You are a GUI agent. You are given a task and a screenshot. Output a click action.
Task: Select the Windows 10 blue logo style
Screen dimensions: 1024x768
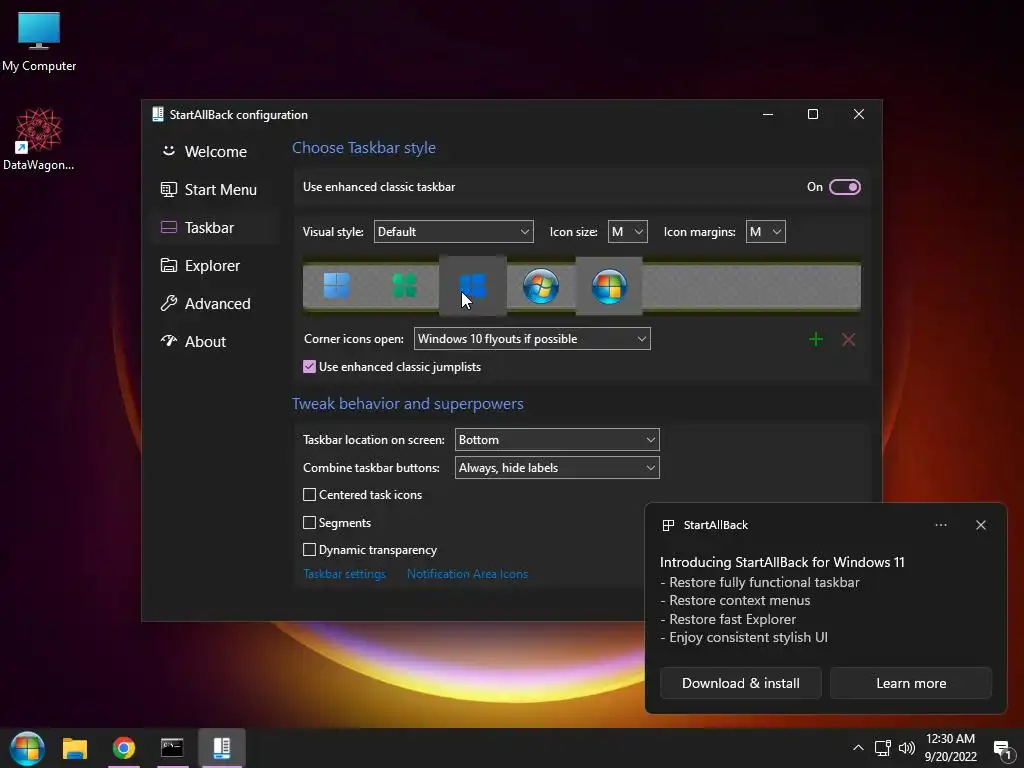(x=473, y=286)
